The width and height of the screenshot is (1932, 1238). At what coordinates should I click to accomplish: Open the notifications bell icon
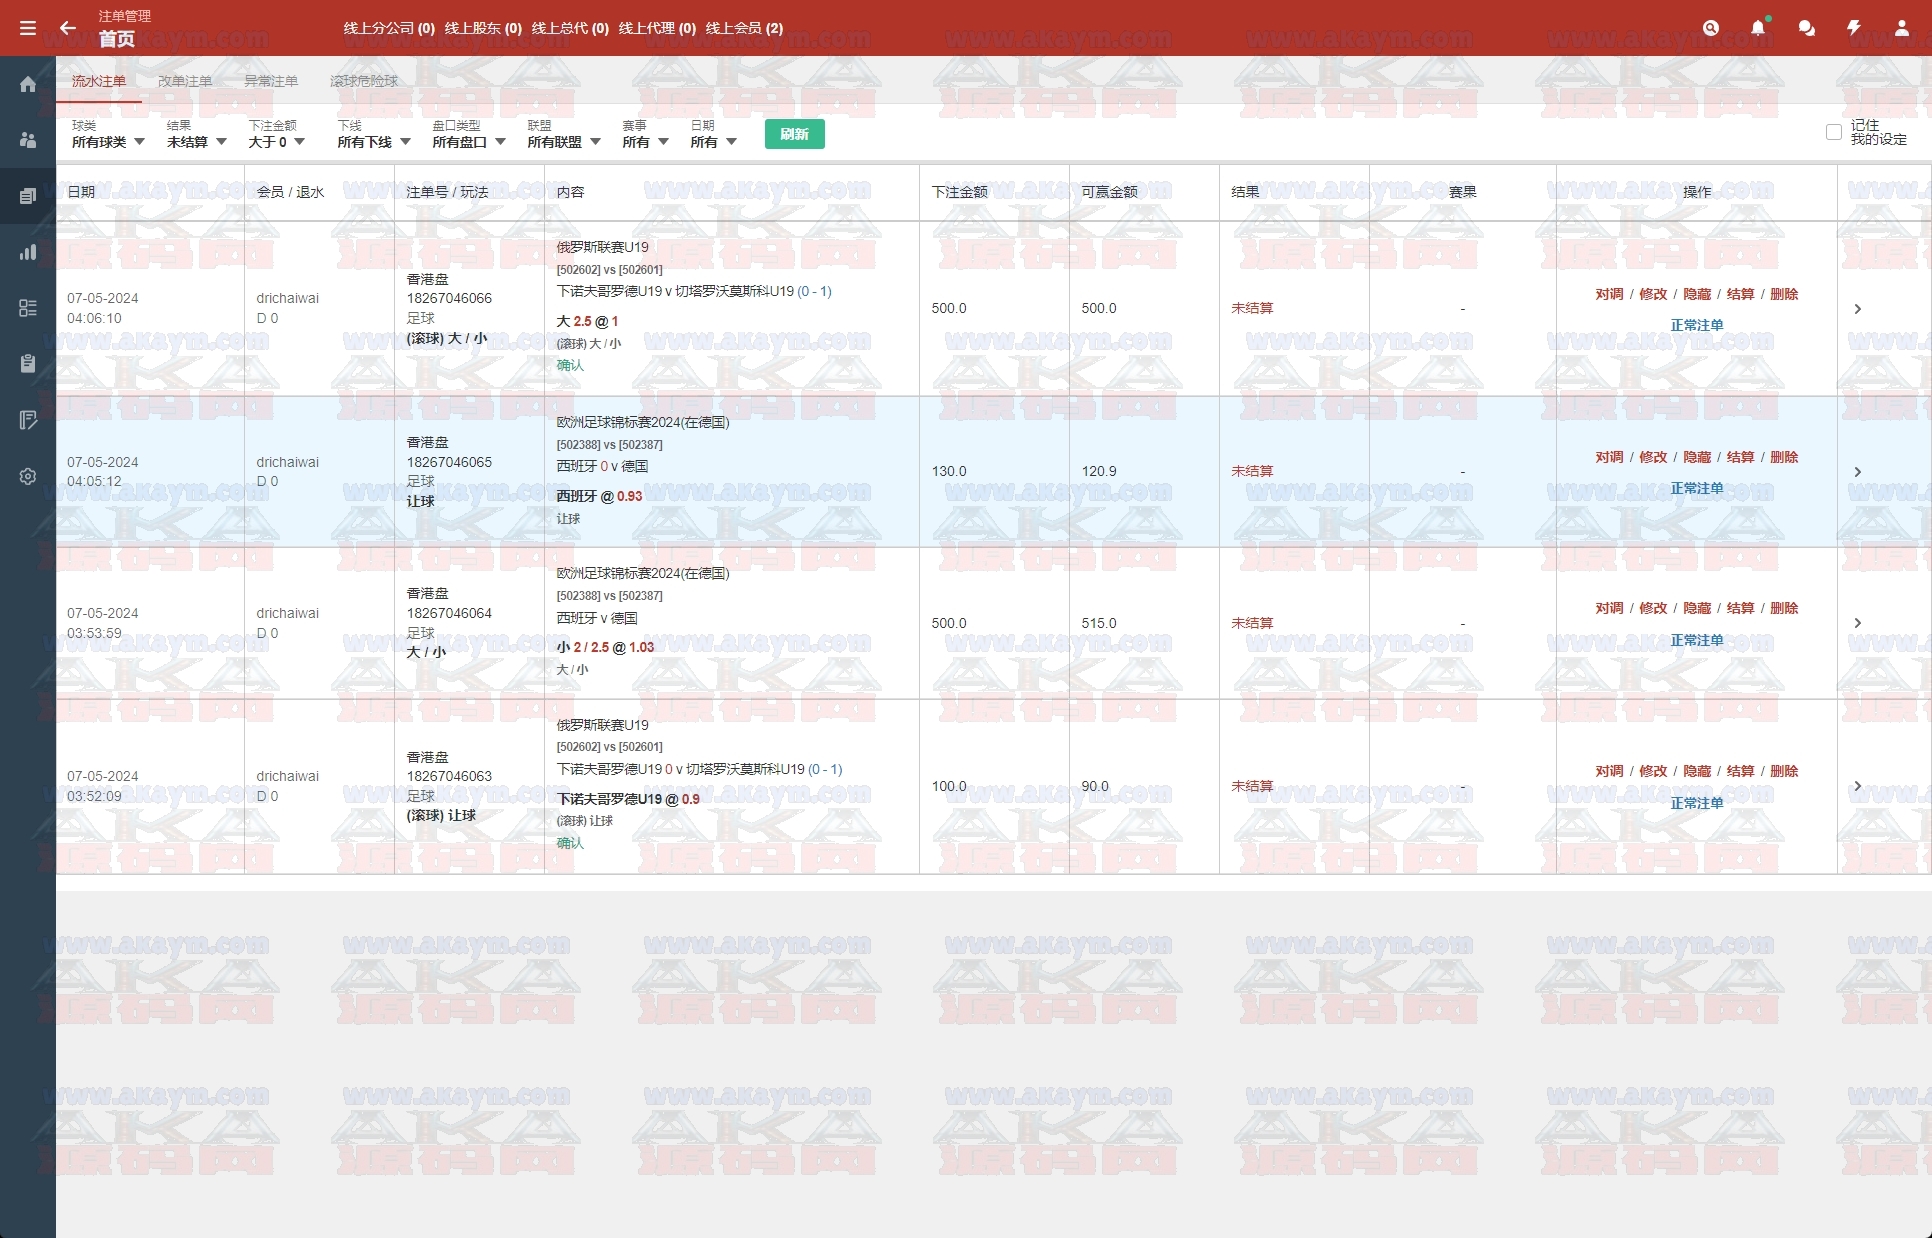tap(1757, 28)
